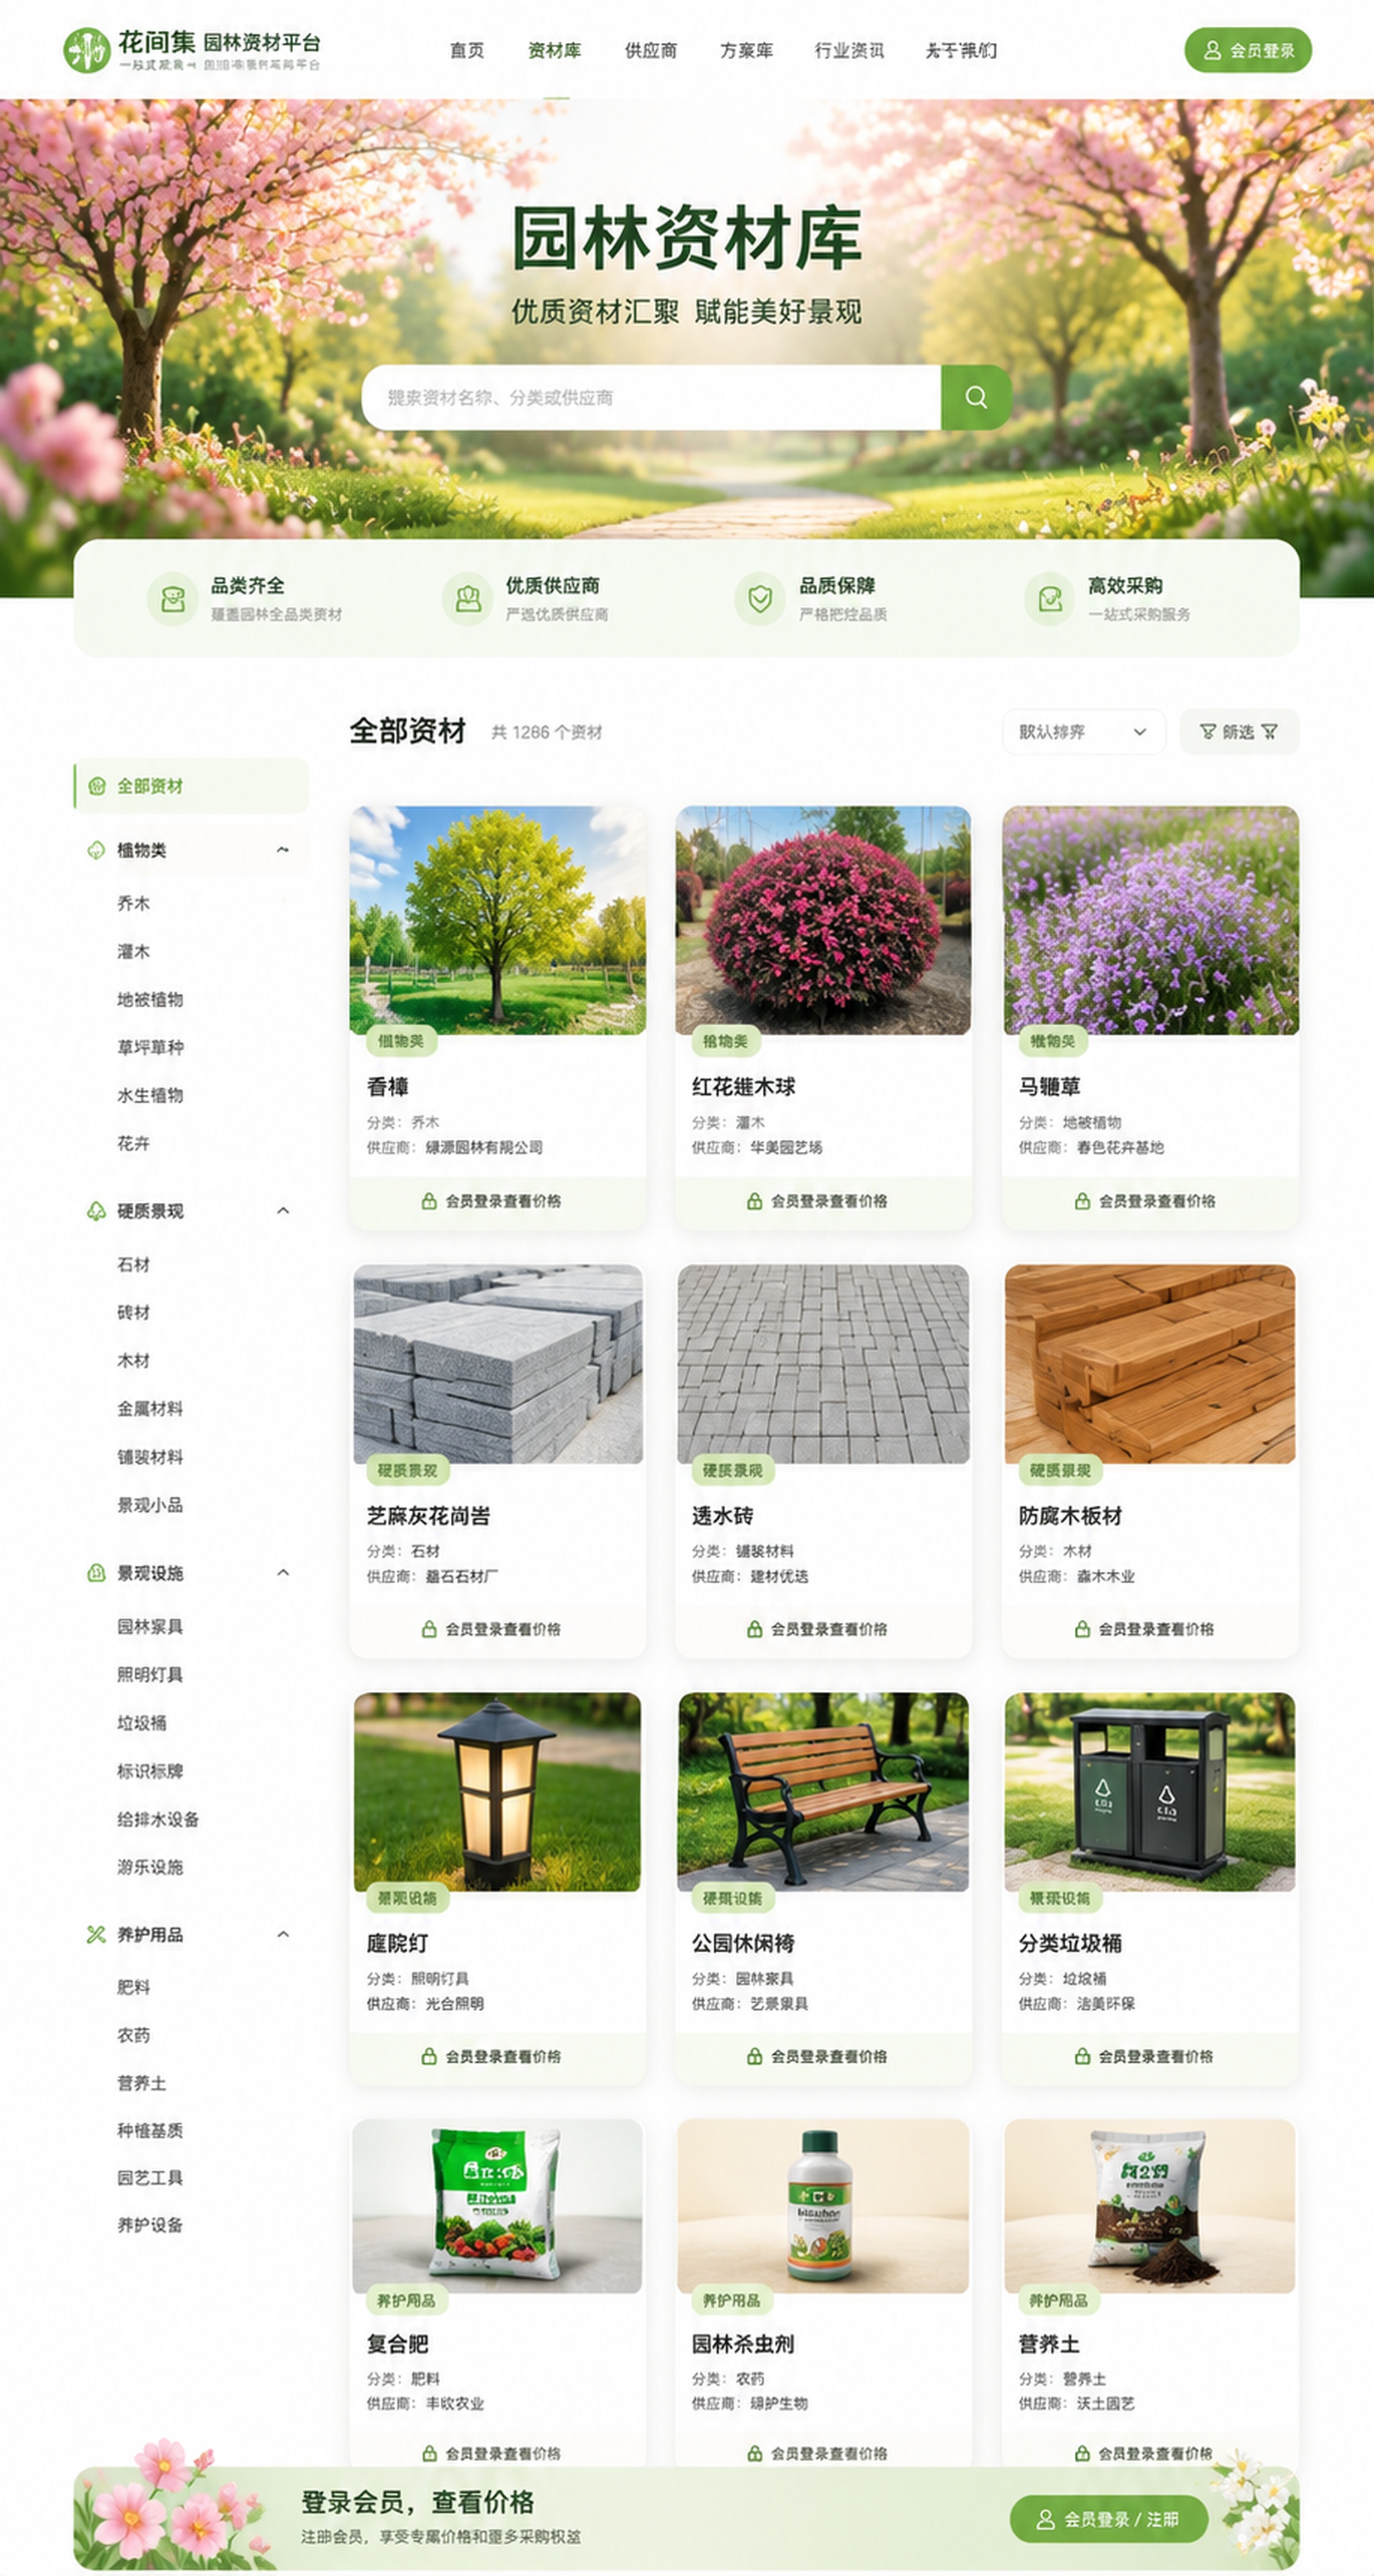Select 全部资材 in the sidebar
This screenshot has width=1374, height=2576.
coord(191,786)
